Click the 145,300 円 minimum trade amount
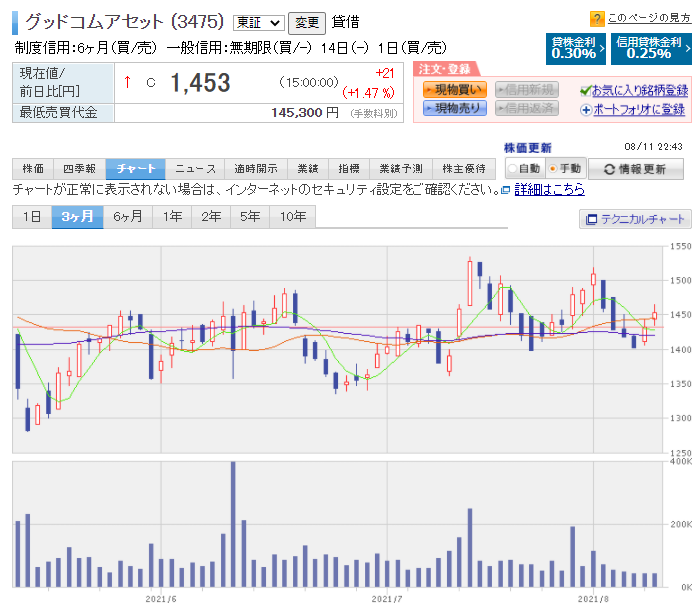 (305, 113)
